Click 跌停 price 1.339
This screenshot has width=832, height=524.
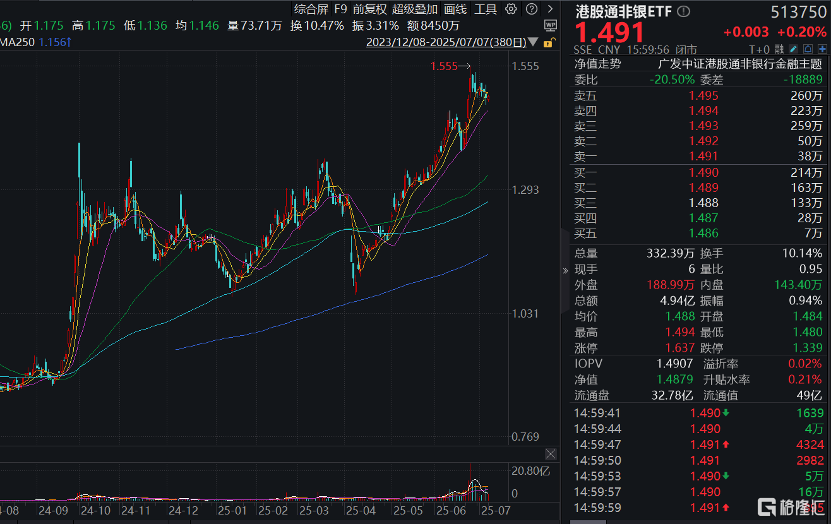(807, 348)
